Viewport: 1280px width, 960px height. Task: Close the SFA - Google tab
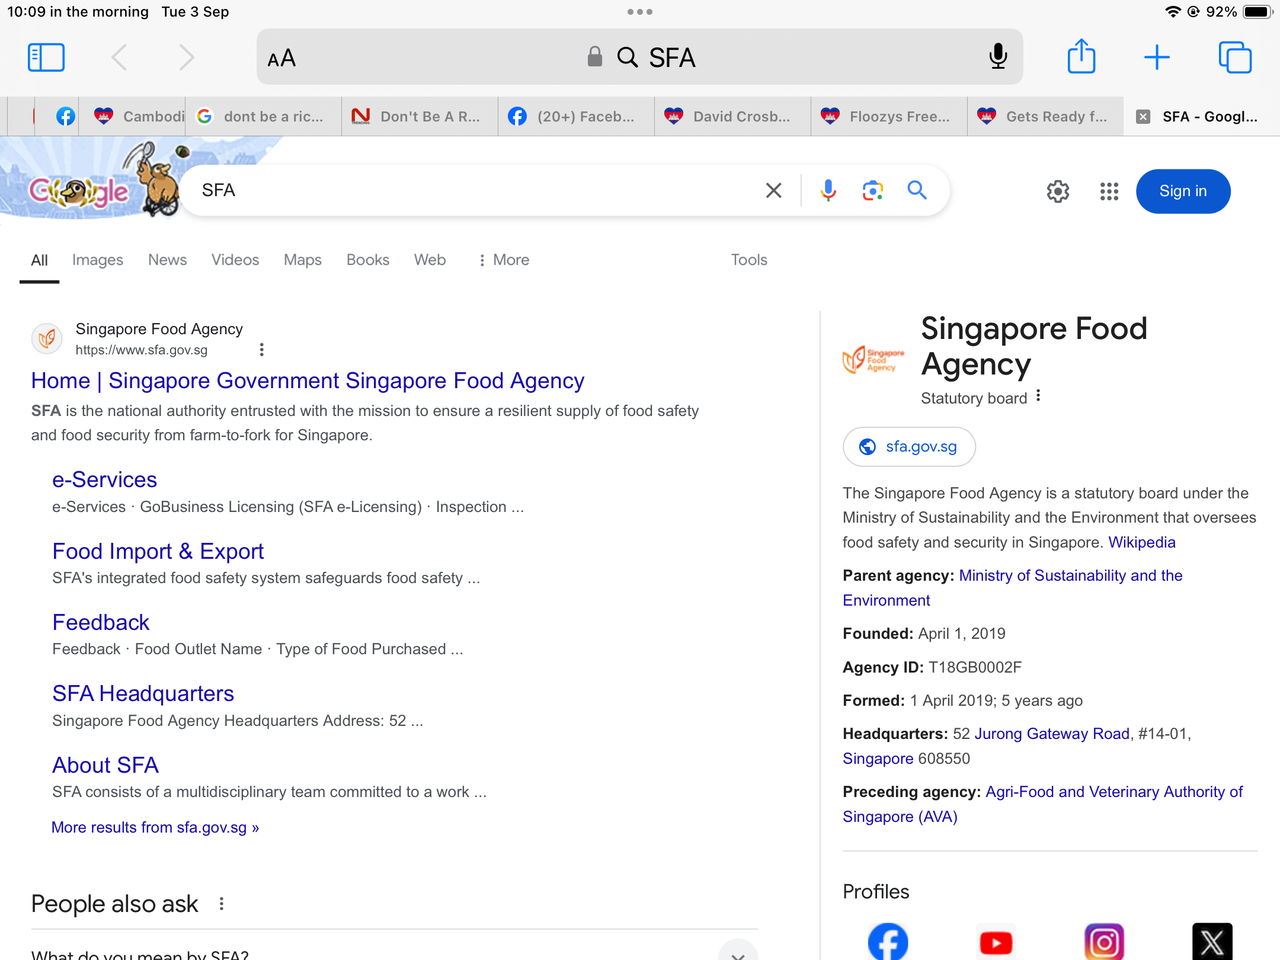coord(1143,116)
